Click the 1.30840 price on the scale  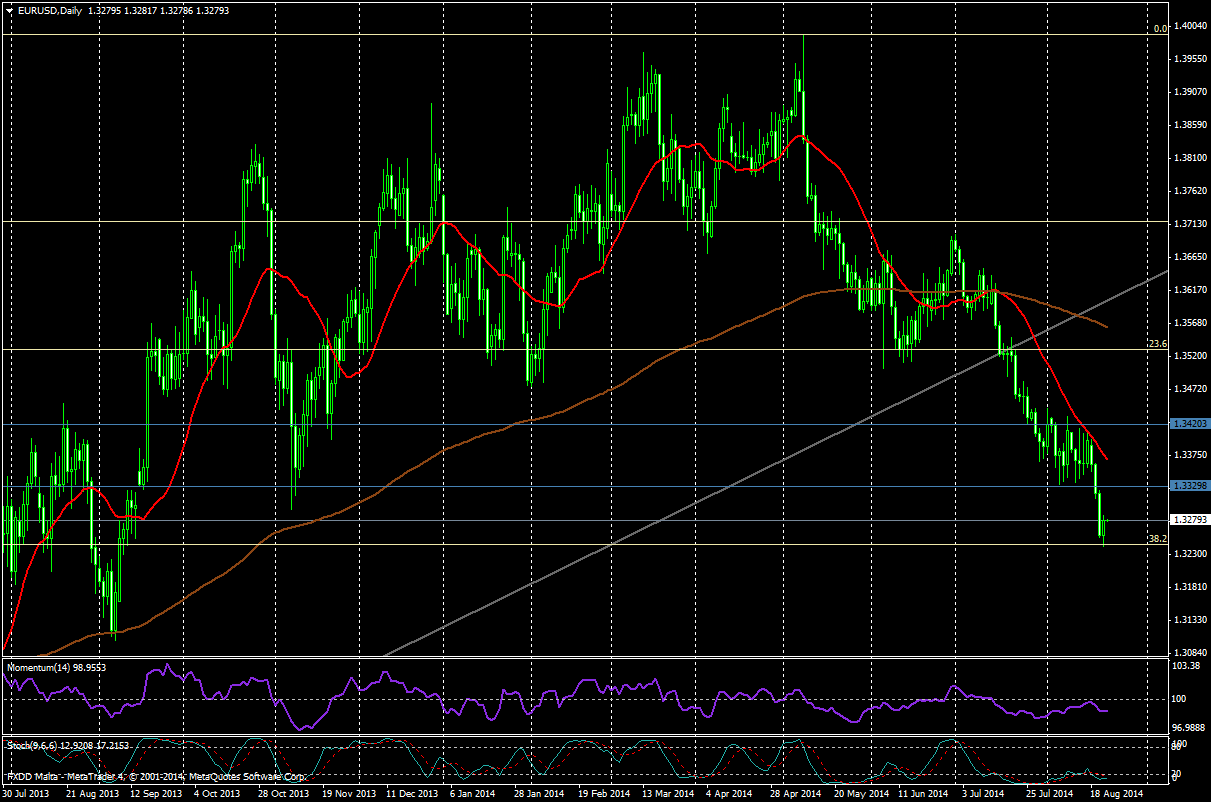1190,651
